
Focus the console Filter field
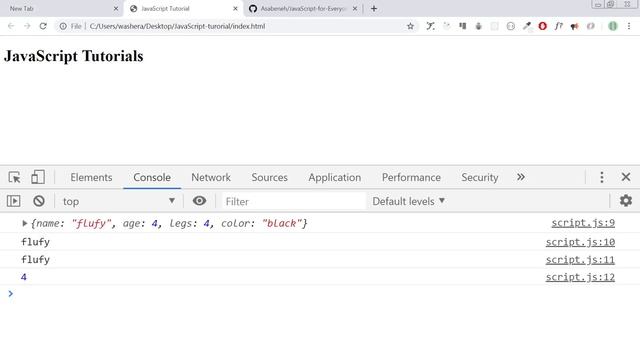(294, 201)
